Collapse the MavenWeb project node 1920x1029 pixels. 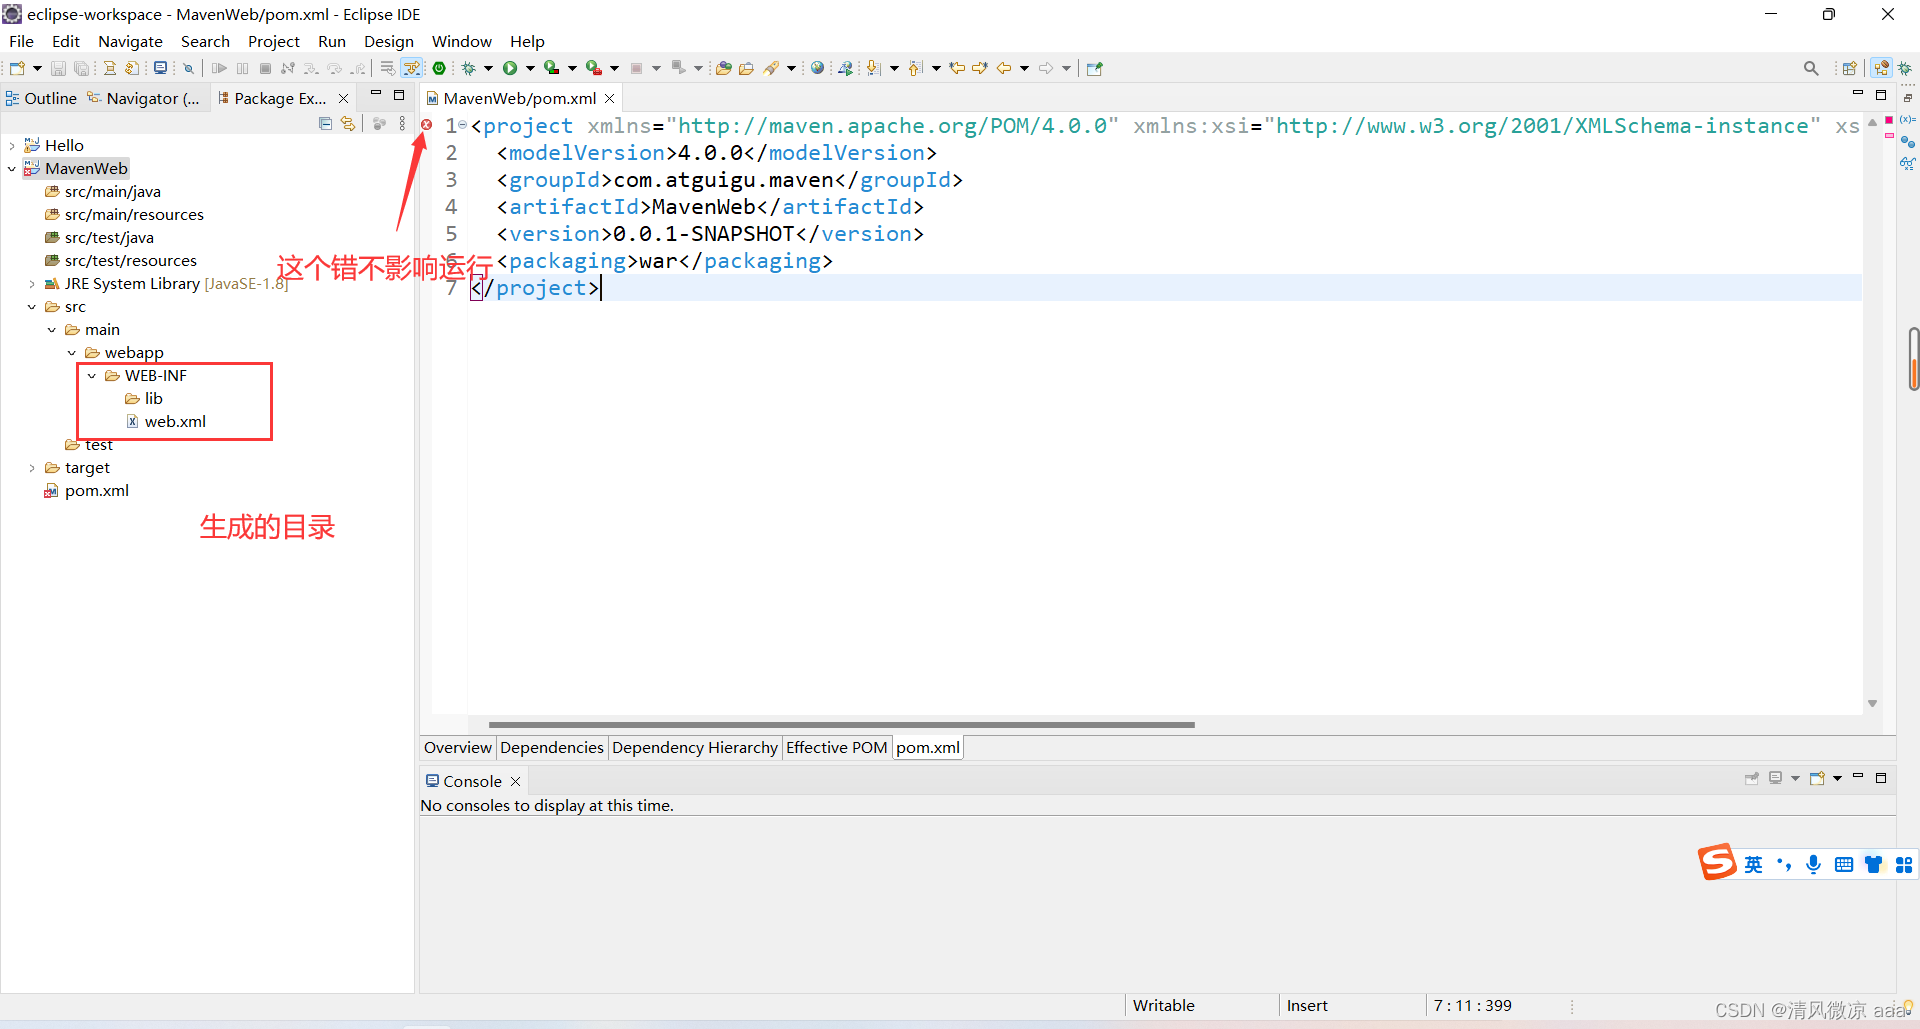12,169
